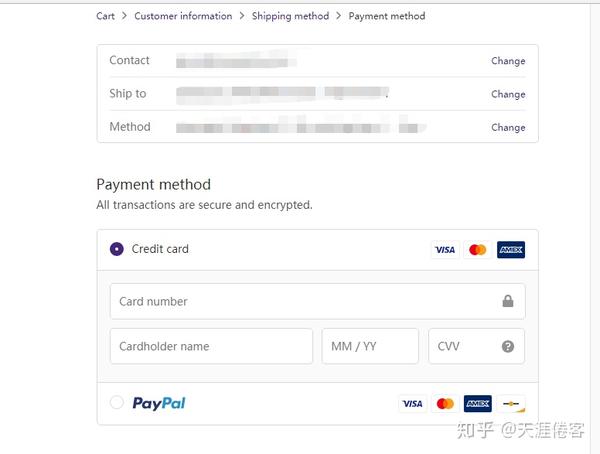
Task: Click the Mastercard logo beside Credit card
Action: (x=478, y=250)
